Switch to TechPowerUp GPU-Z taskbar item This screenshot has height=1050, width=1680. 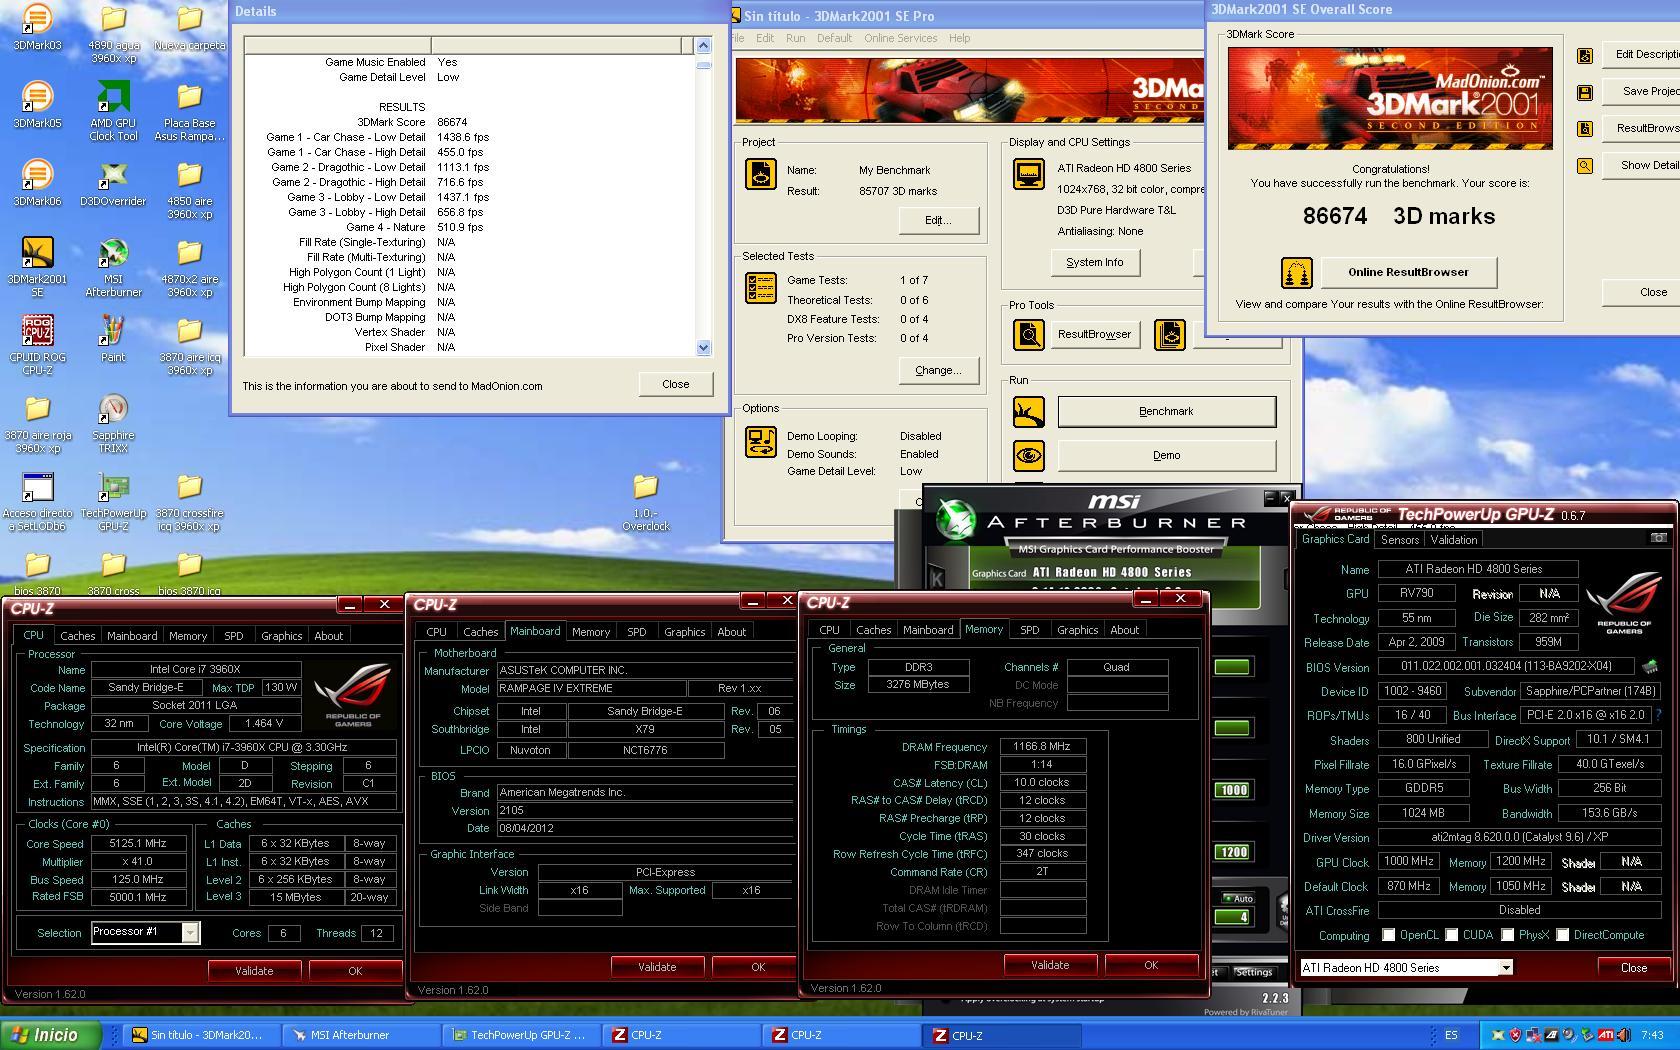coord(522,1035)
